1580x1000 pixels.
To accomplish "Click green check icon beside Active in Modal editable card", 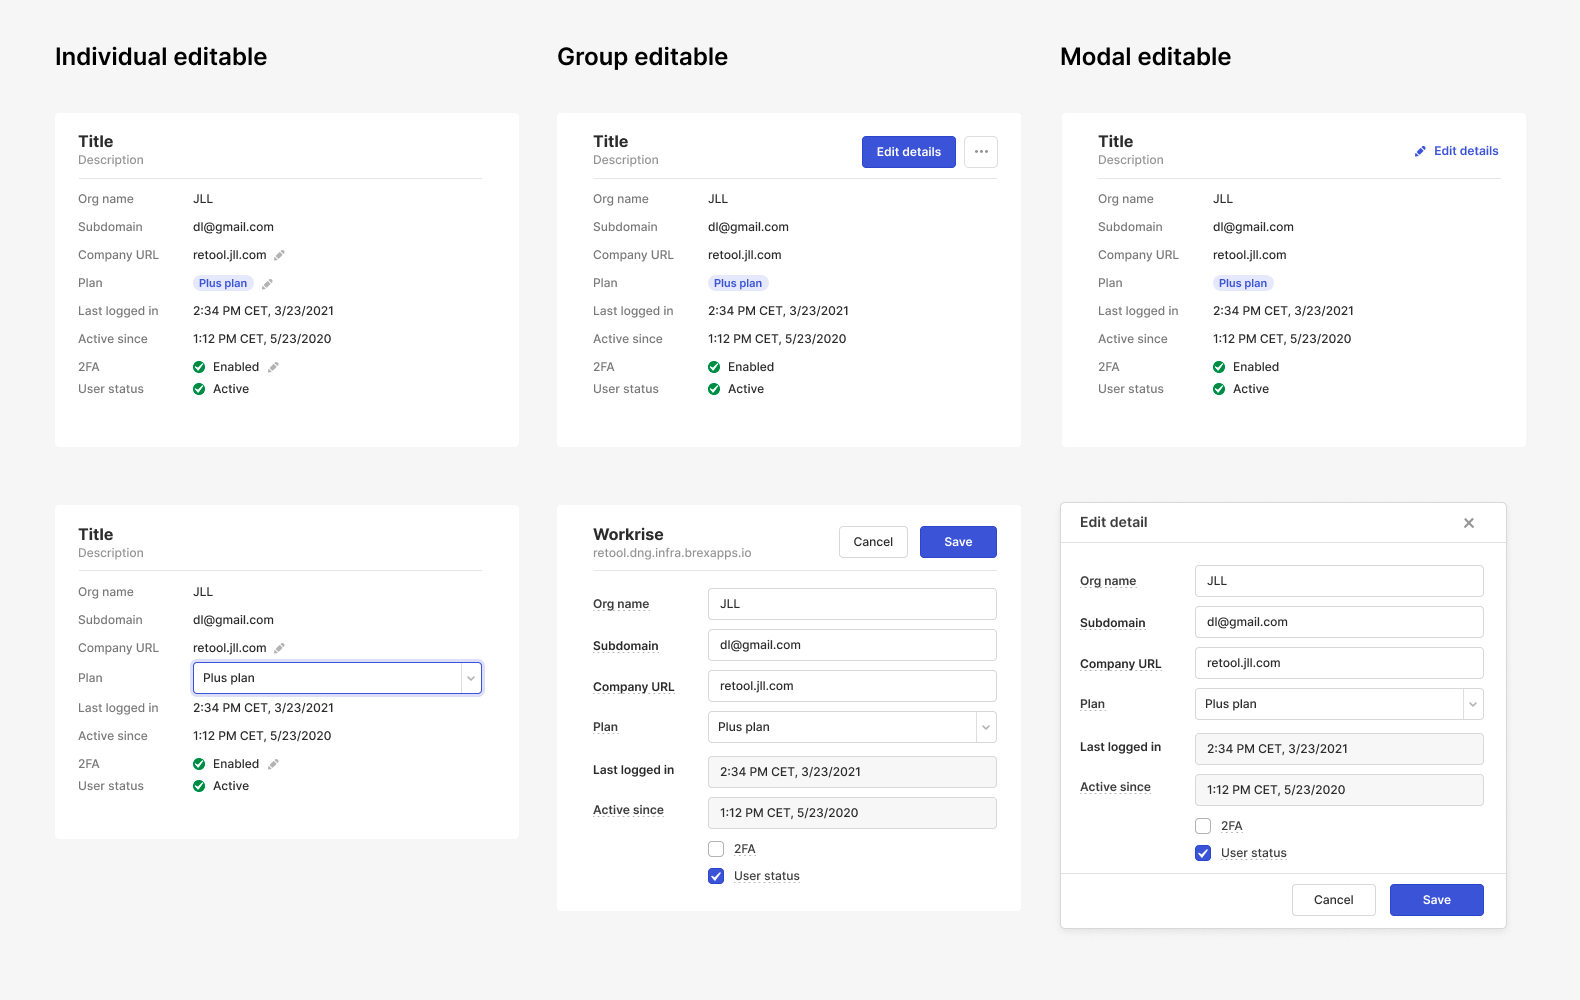I will pos(1219,389).
